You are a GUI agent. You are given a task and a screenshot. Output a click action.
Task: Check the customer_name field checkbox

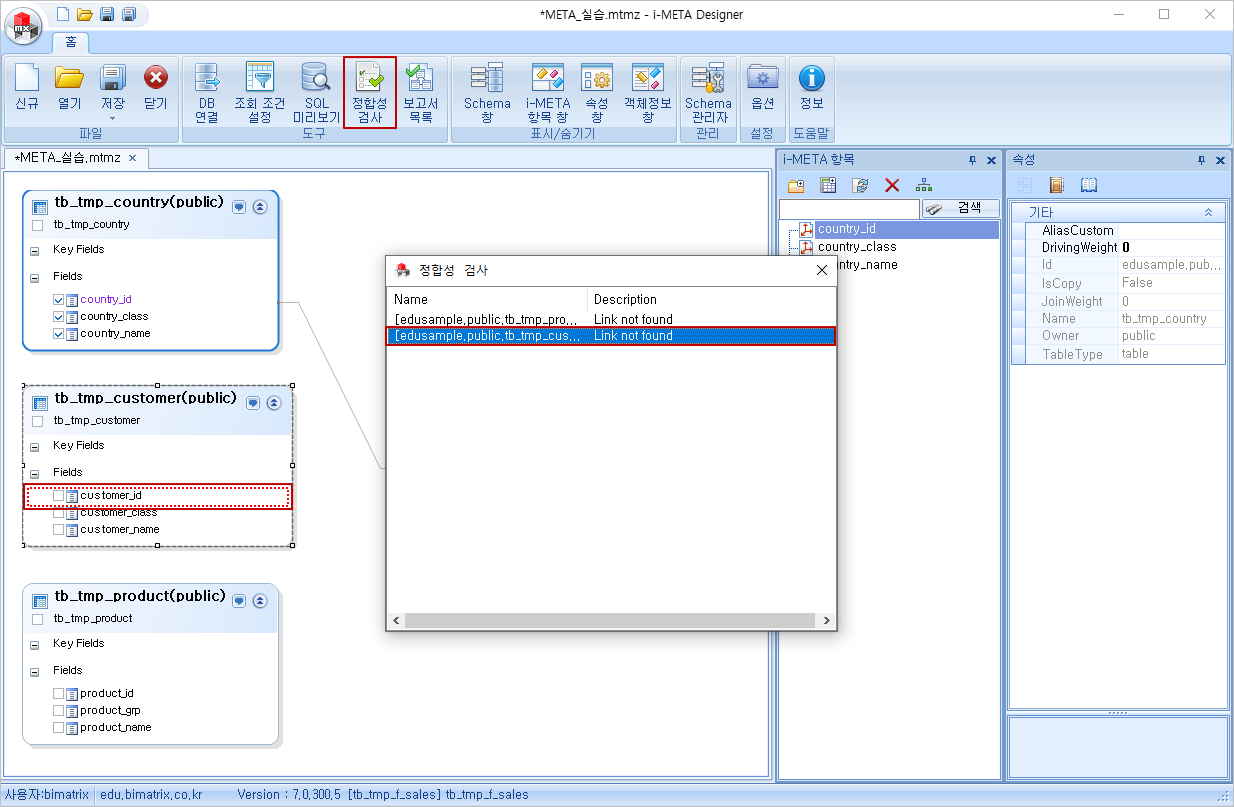click(x=59, y=529)
